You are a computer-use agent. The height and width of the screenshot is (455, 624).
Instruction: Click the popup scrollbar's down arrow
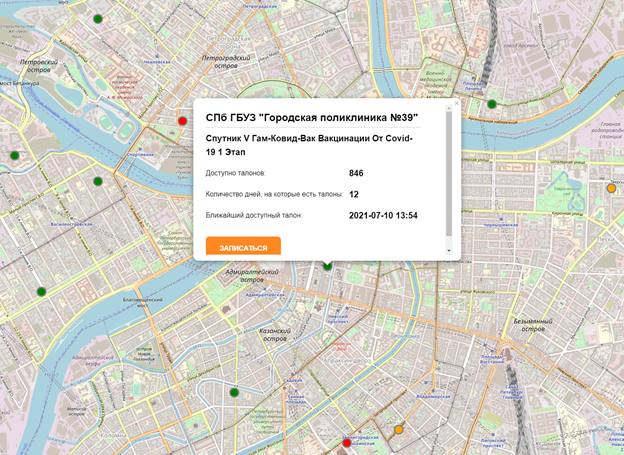(x=449, y=251)
